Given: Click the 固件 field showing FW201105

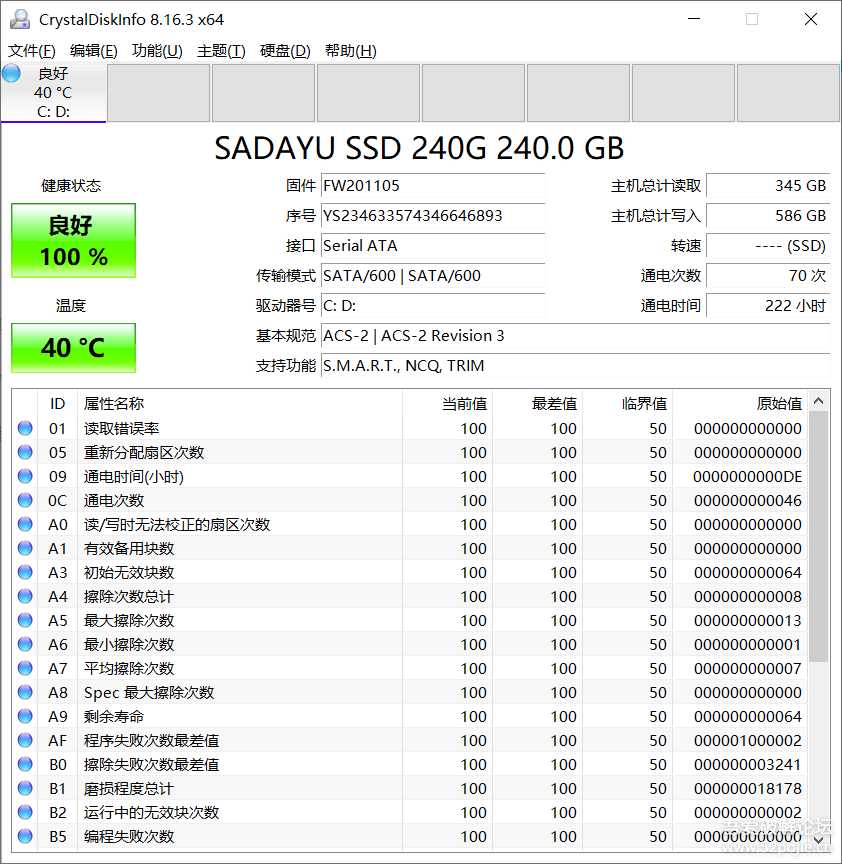Looking at the screenshot, I should coord(432,186).
